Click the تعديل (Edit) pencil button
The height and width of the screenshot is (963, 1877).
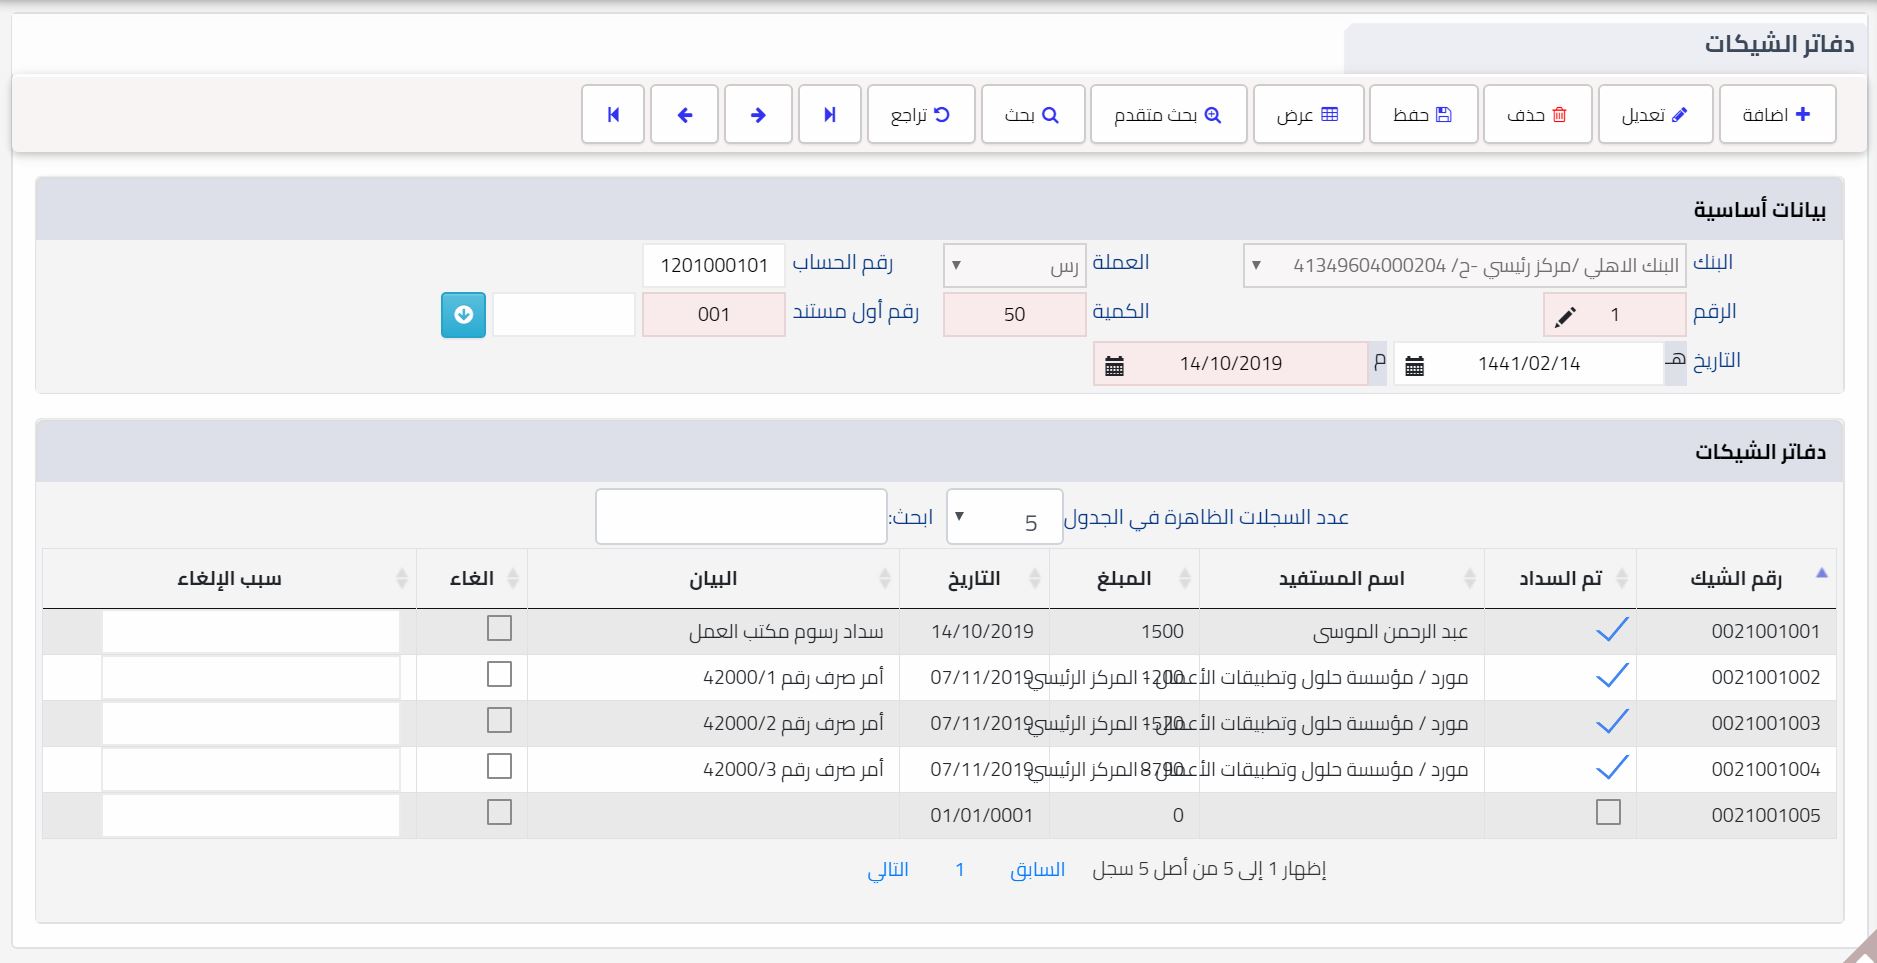1655,115
